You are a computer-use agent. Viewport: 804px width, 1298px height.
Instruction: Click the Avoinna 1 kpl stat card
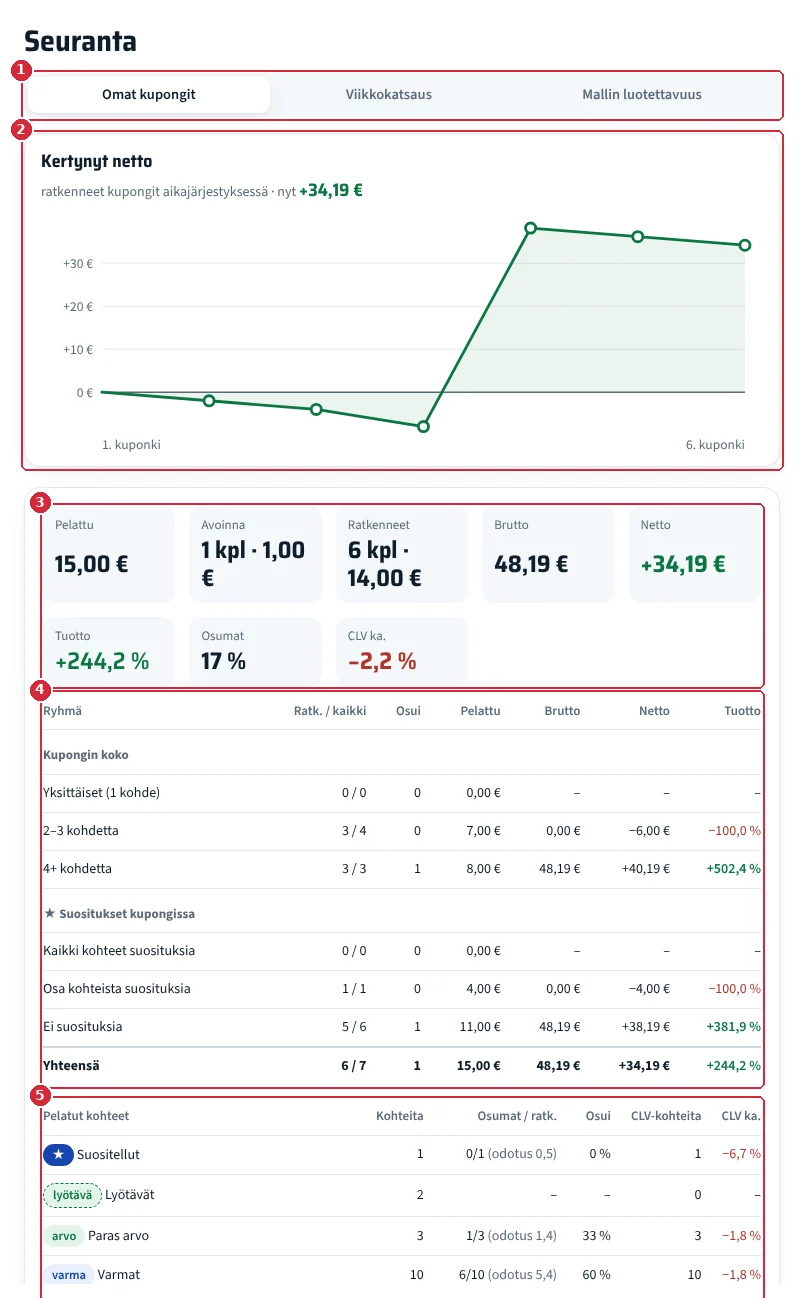[255, 554]
